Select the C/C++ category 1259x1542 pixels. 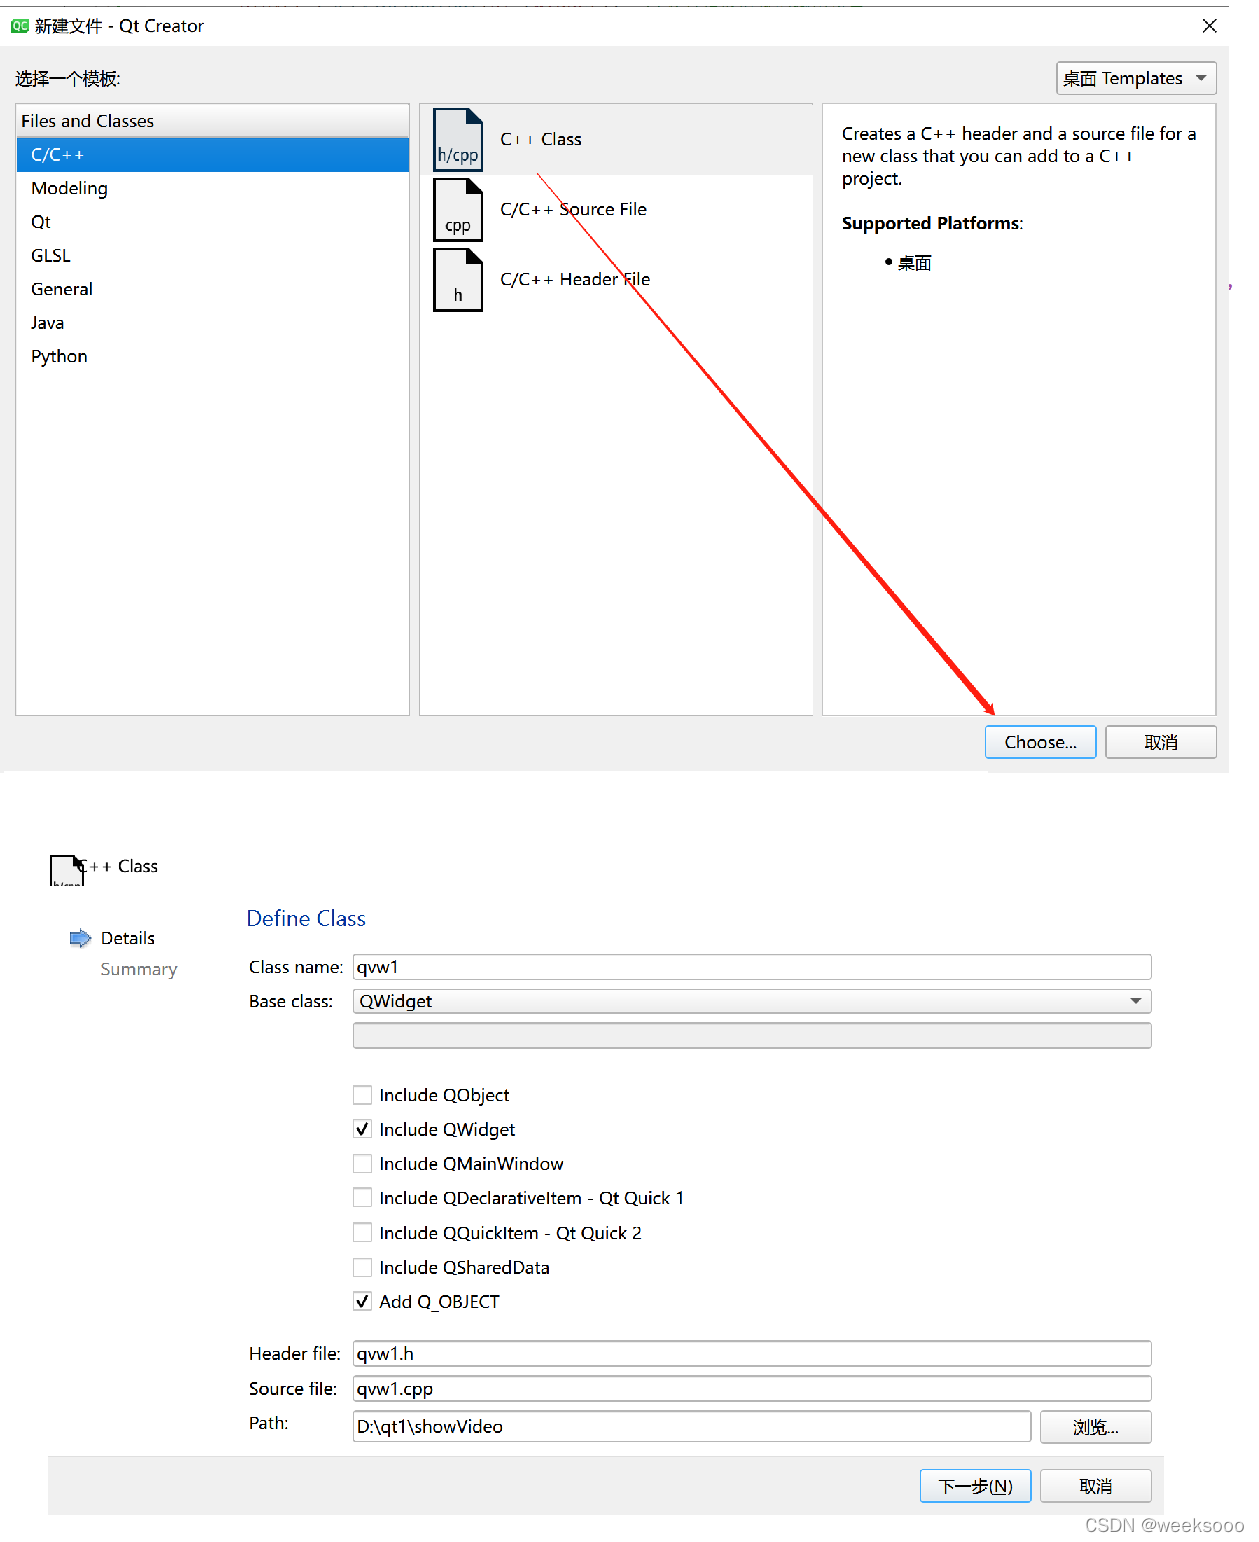(x=213, y=155)
